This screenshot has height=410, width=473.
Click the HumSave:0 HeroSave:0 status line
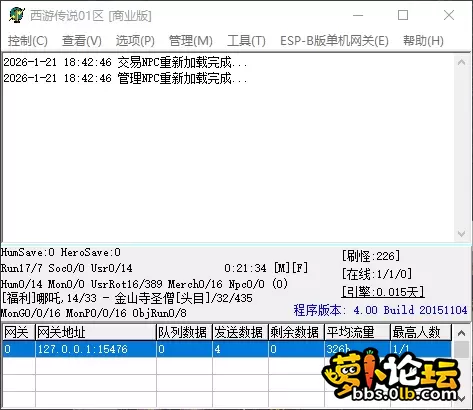click(61, 252)
